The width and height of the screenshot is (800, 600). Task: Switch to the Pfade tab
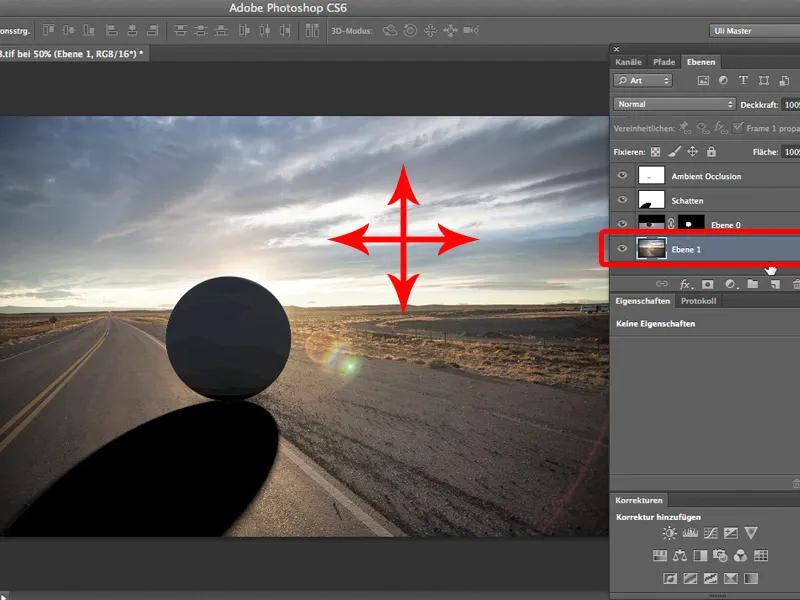[x=664, y=62]
